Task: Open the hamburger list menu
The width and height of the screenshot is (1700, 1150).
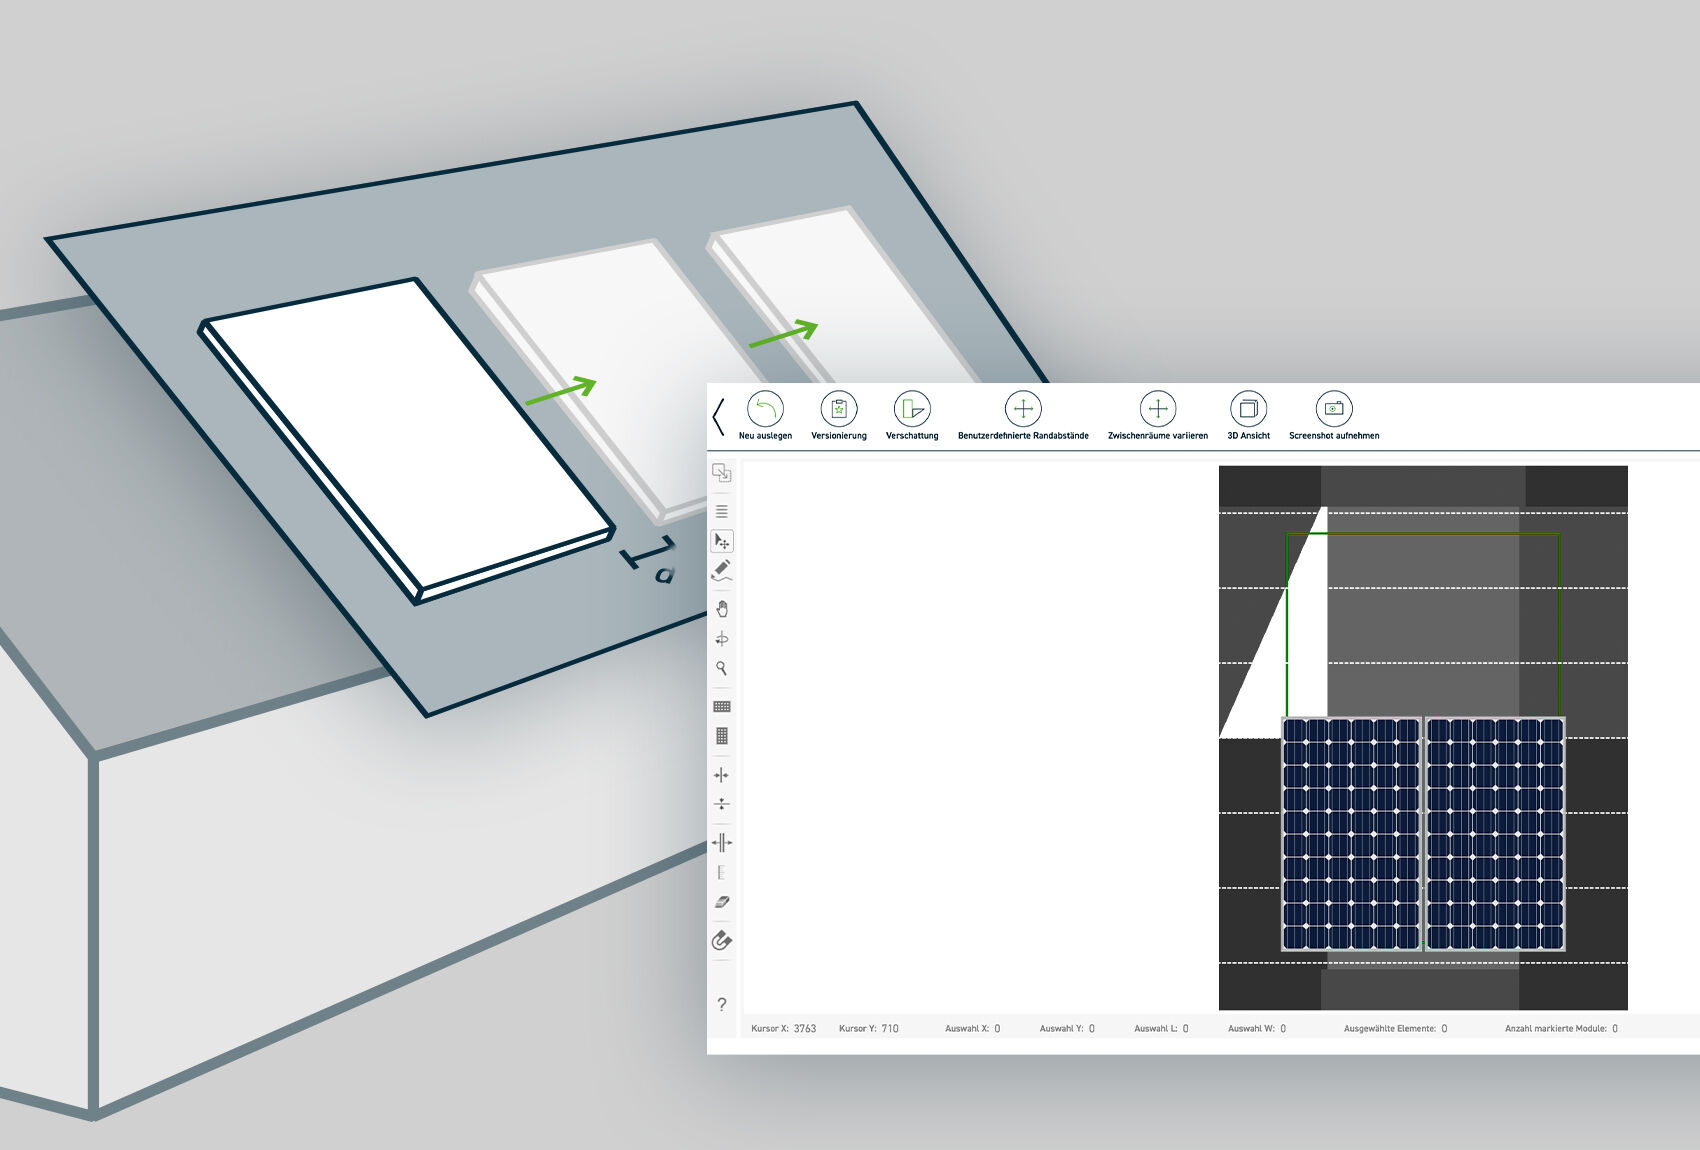Action: click(x=722, y=511)
